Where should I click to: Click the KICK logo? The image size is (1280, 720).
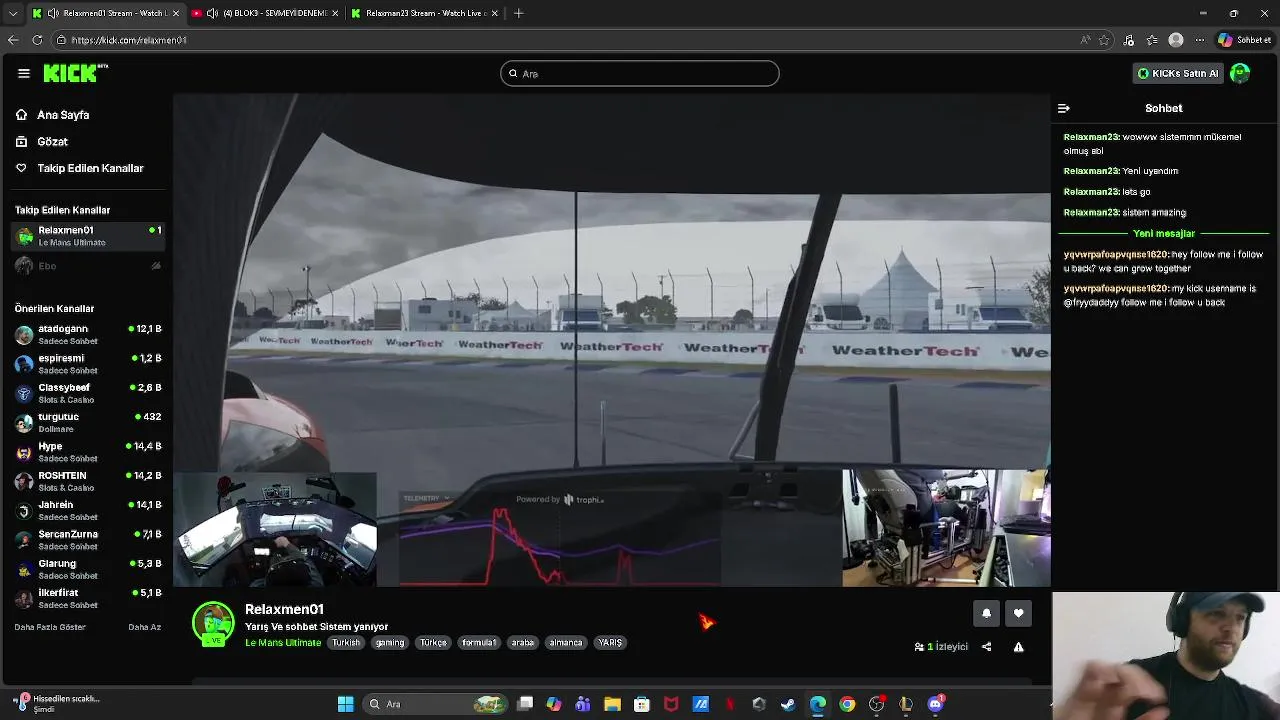point(74,73)
